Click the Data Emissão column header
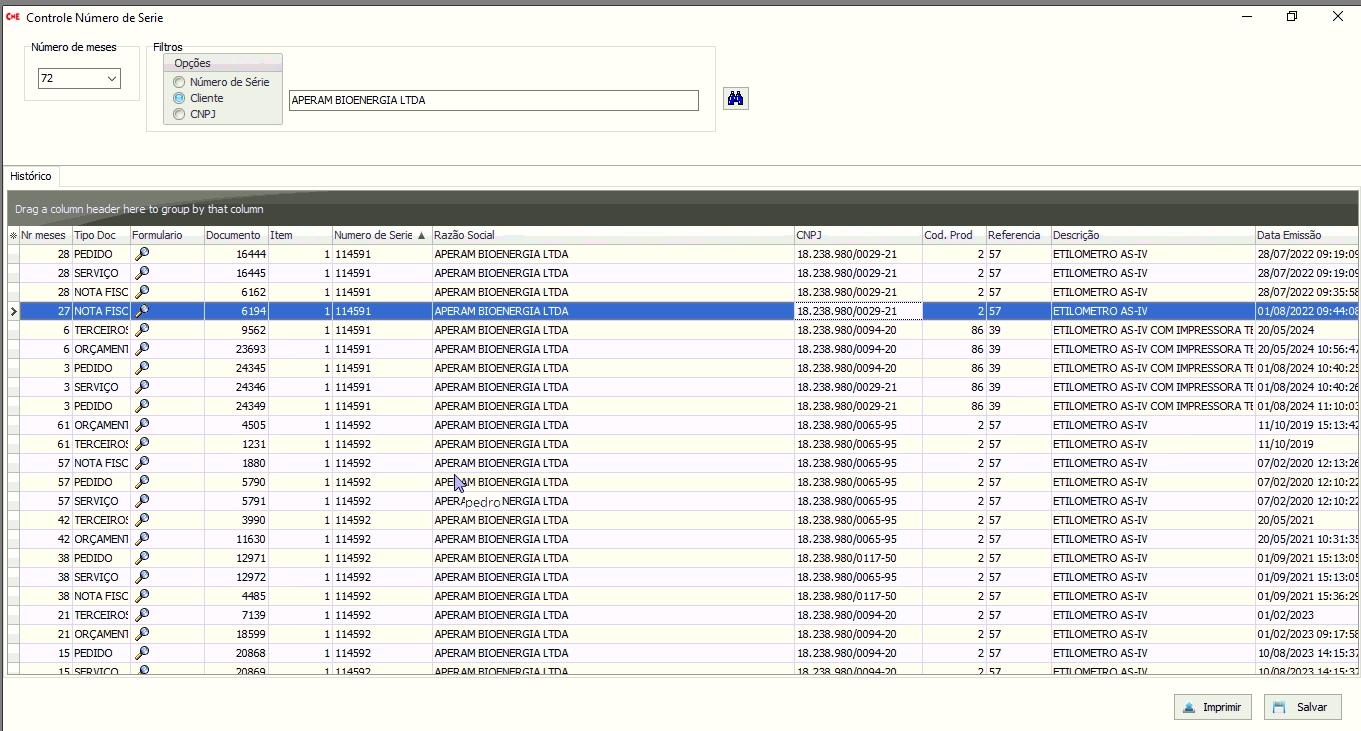Image resolution: width=1361 pixels, height=731 pixels. pyautogui.click(x=1305, y=235)
